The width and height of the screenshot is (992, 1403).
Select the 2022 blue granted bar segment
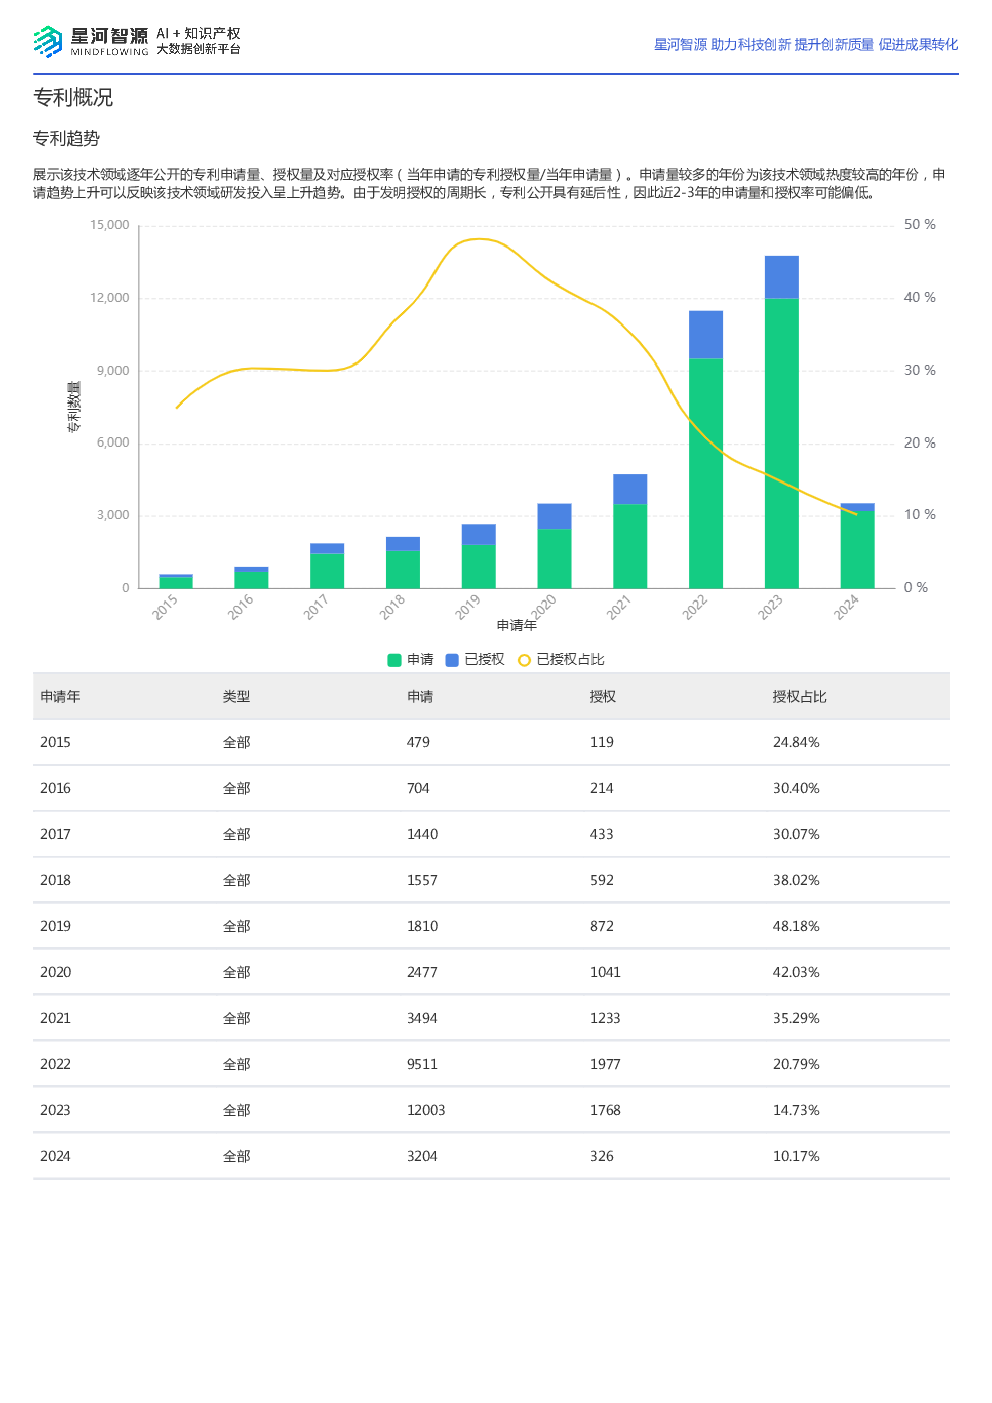pos(706,334)
